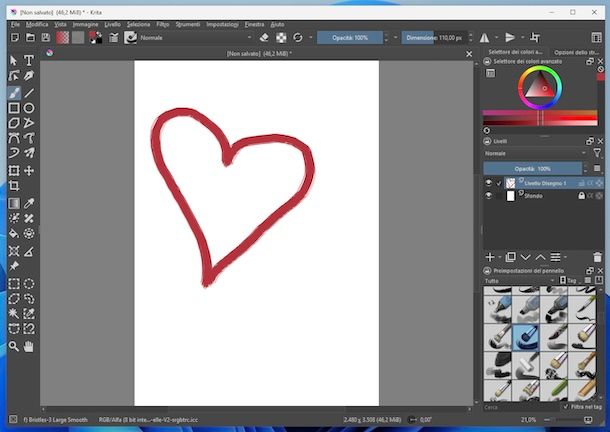Select the Freehand Brush tool

point(14,92)
